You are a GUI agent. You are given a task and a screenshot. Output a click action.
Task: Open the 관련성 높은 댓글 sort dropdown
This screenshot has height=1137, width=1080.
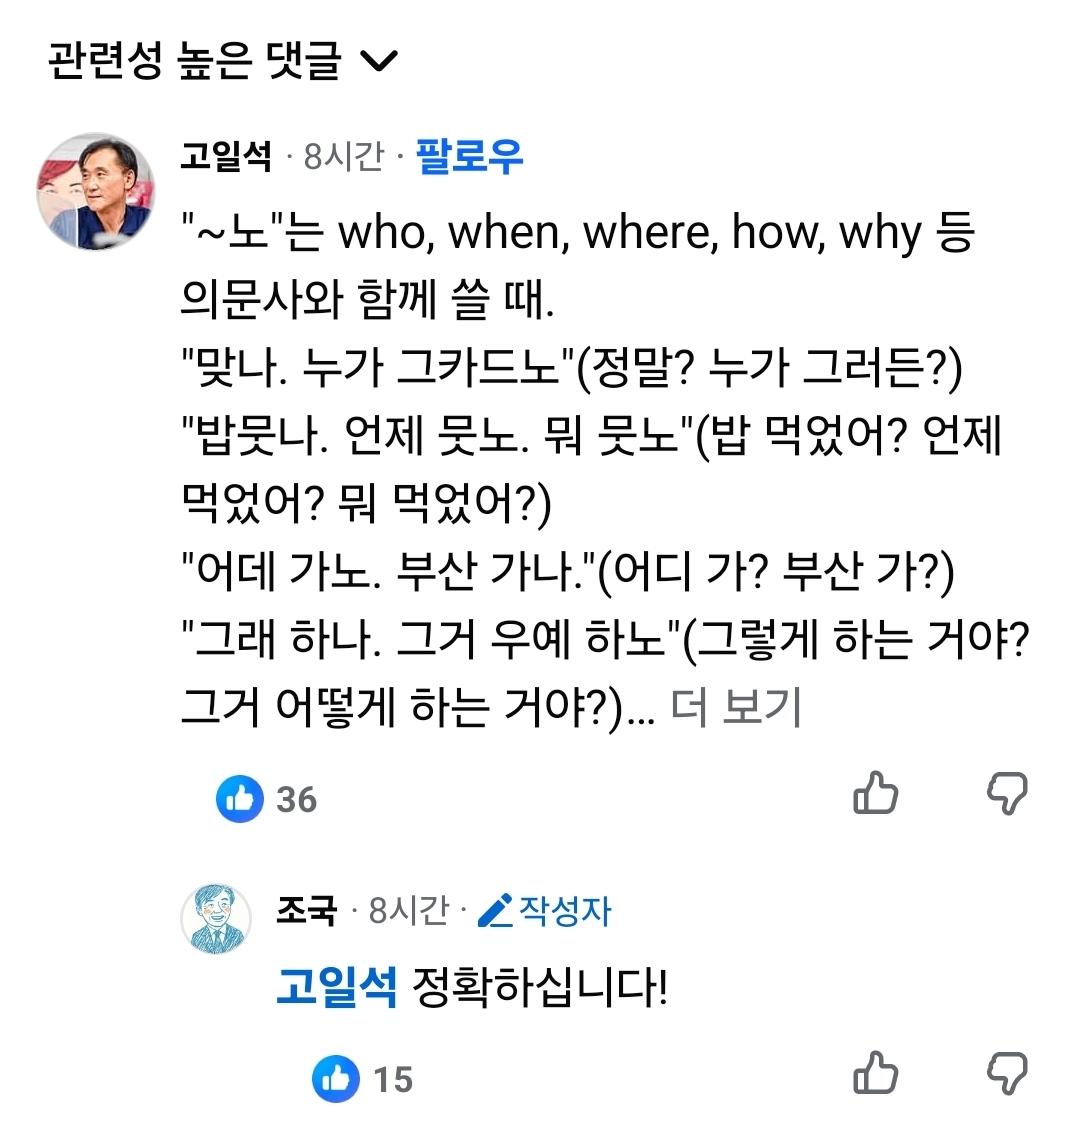[223, 60]
